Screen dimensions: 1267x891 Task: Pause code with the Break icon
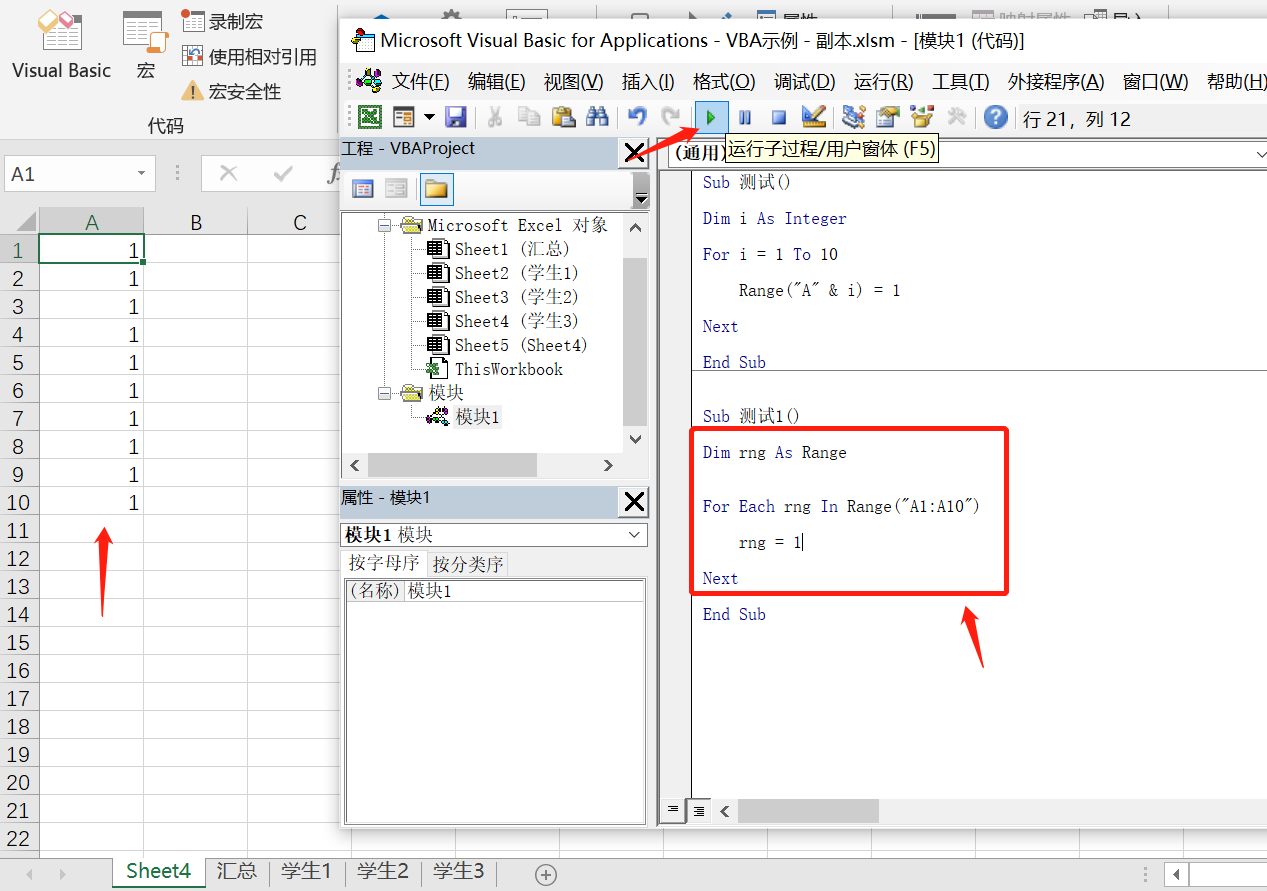tap(745, 117)
